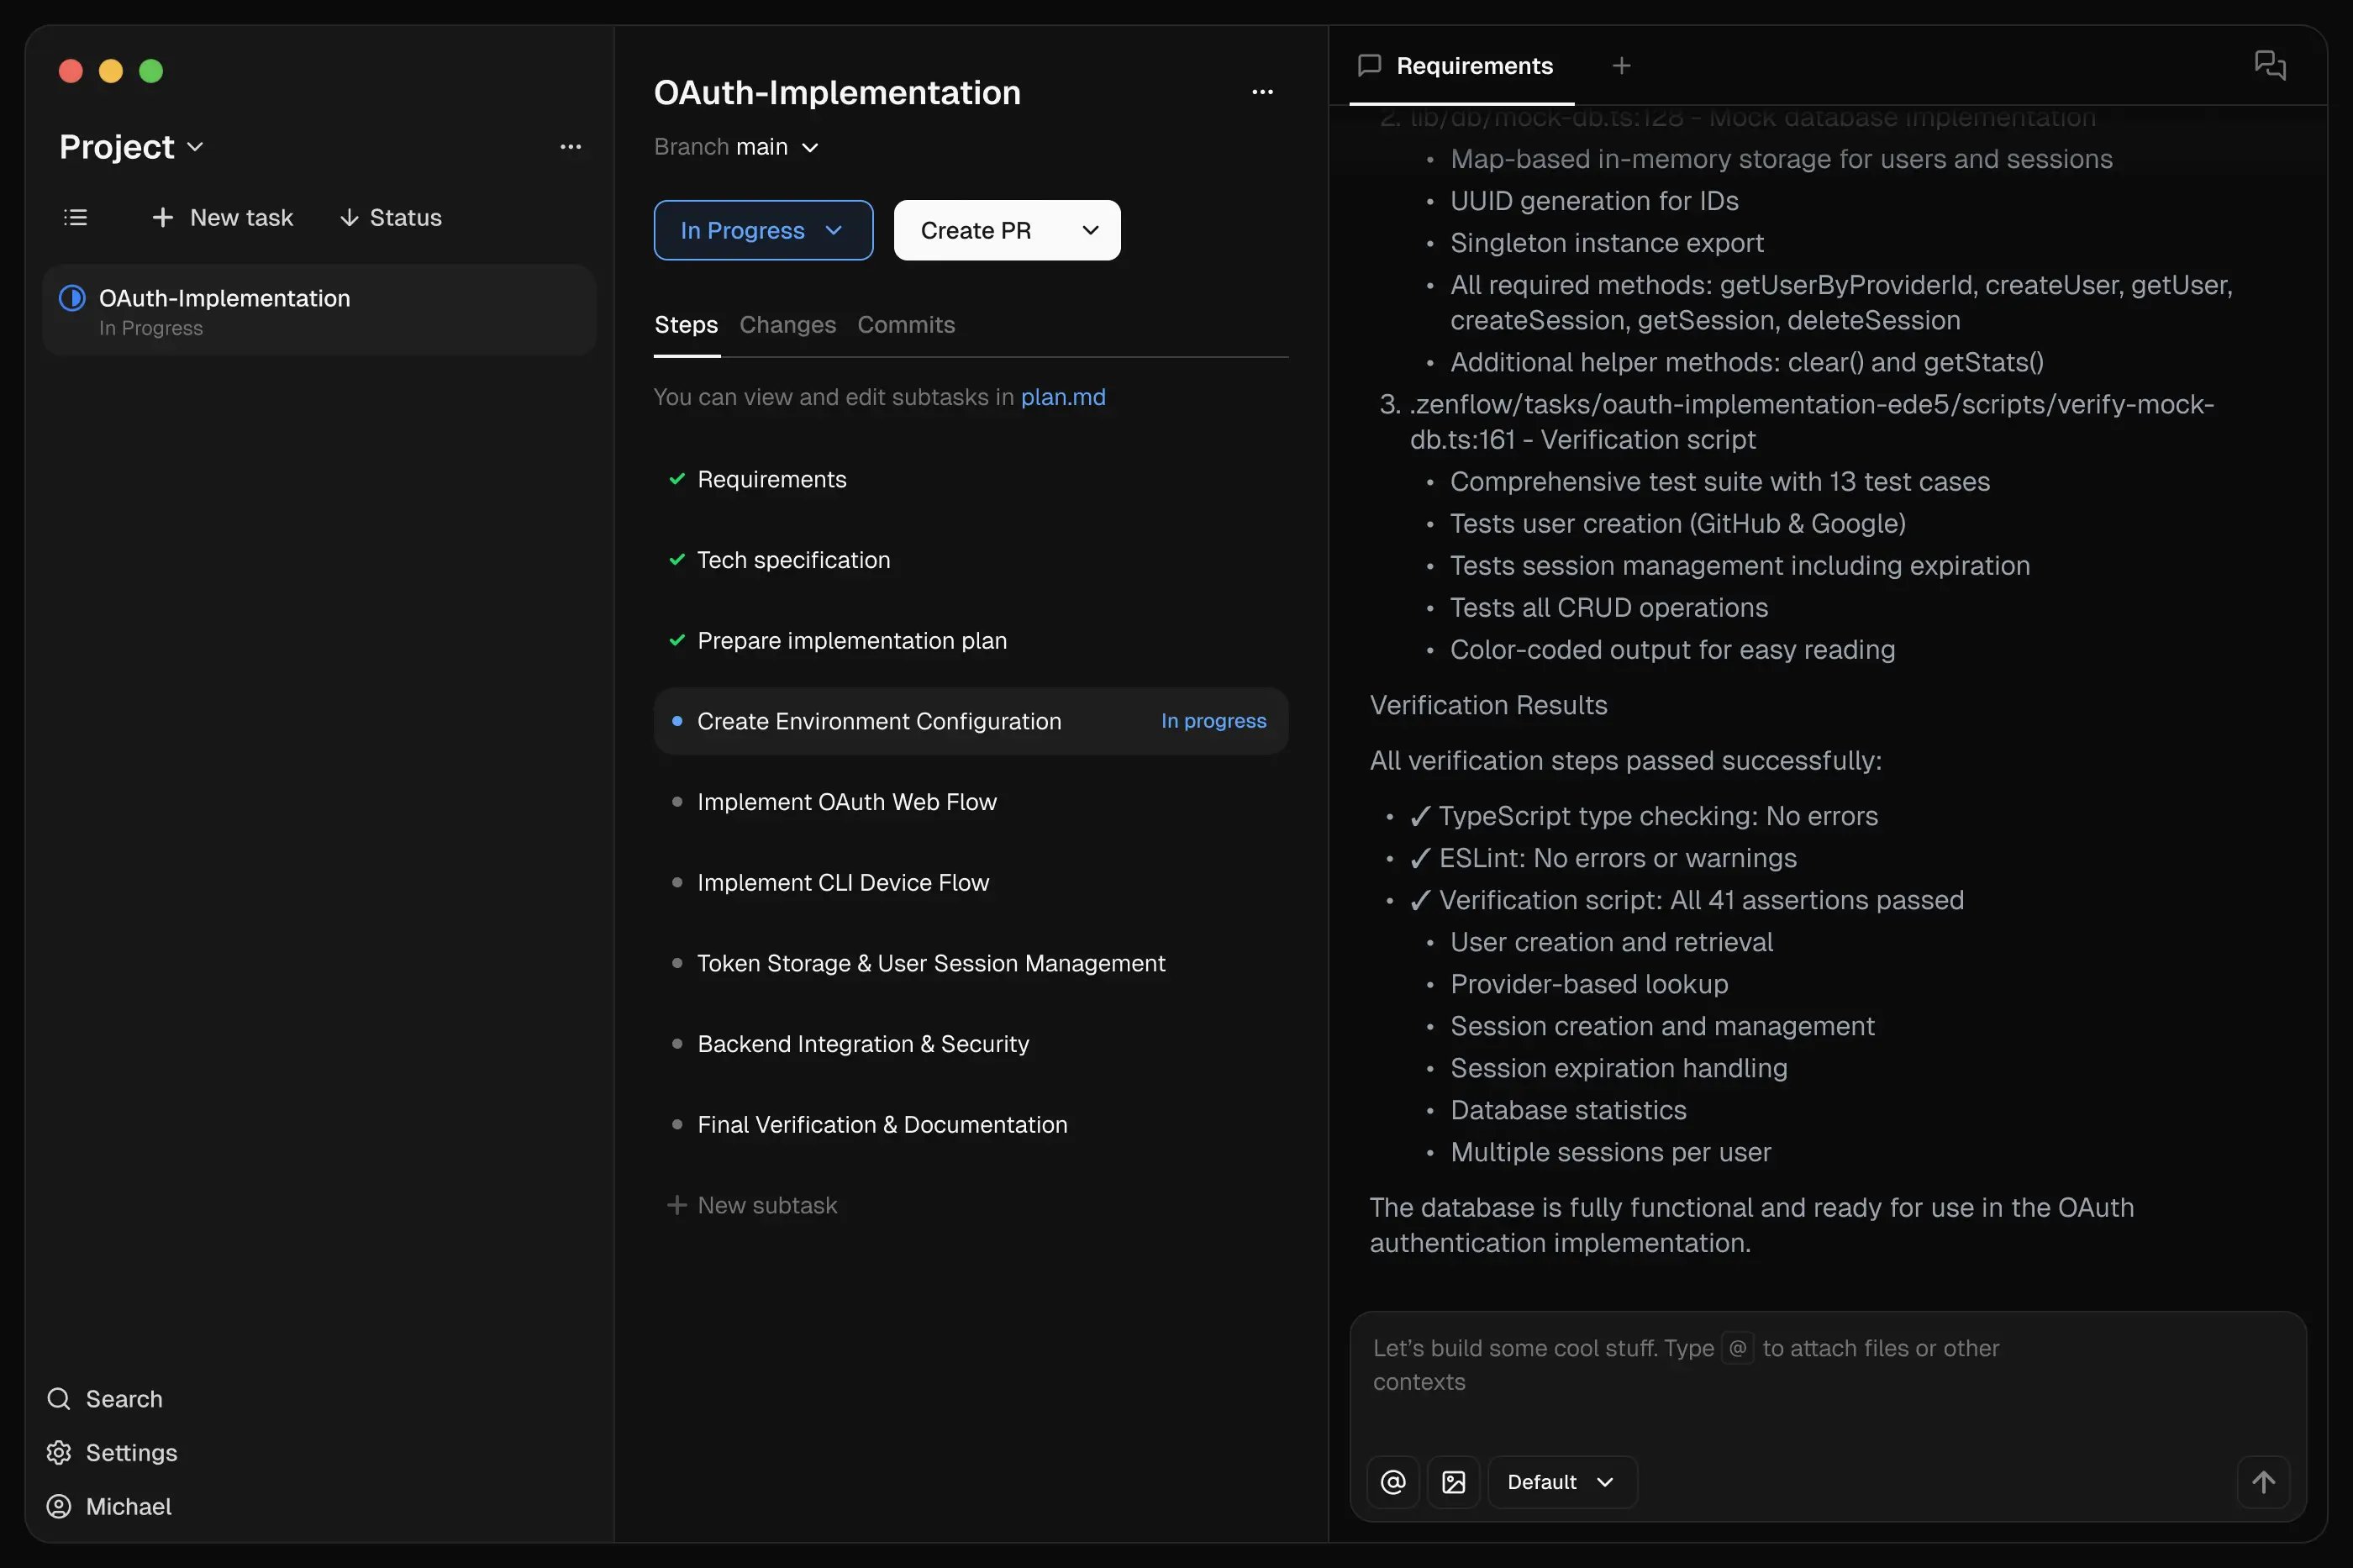Screen dimensions: 2353x1568
Task: Select the Changes tab
Action: [x=787, y=324]
